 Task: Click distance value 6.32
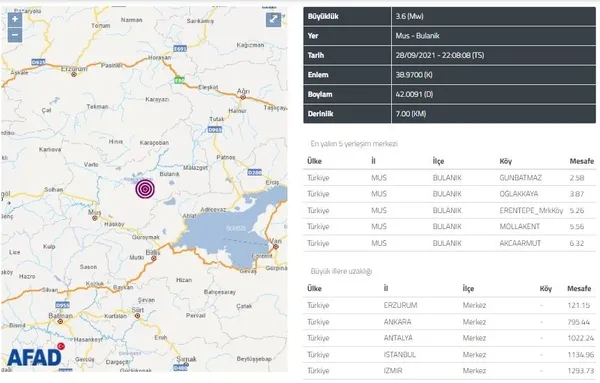pos(577,243)
